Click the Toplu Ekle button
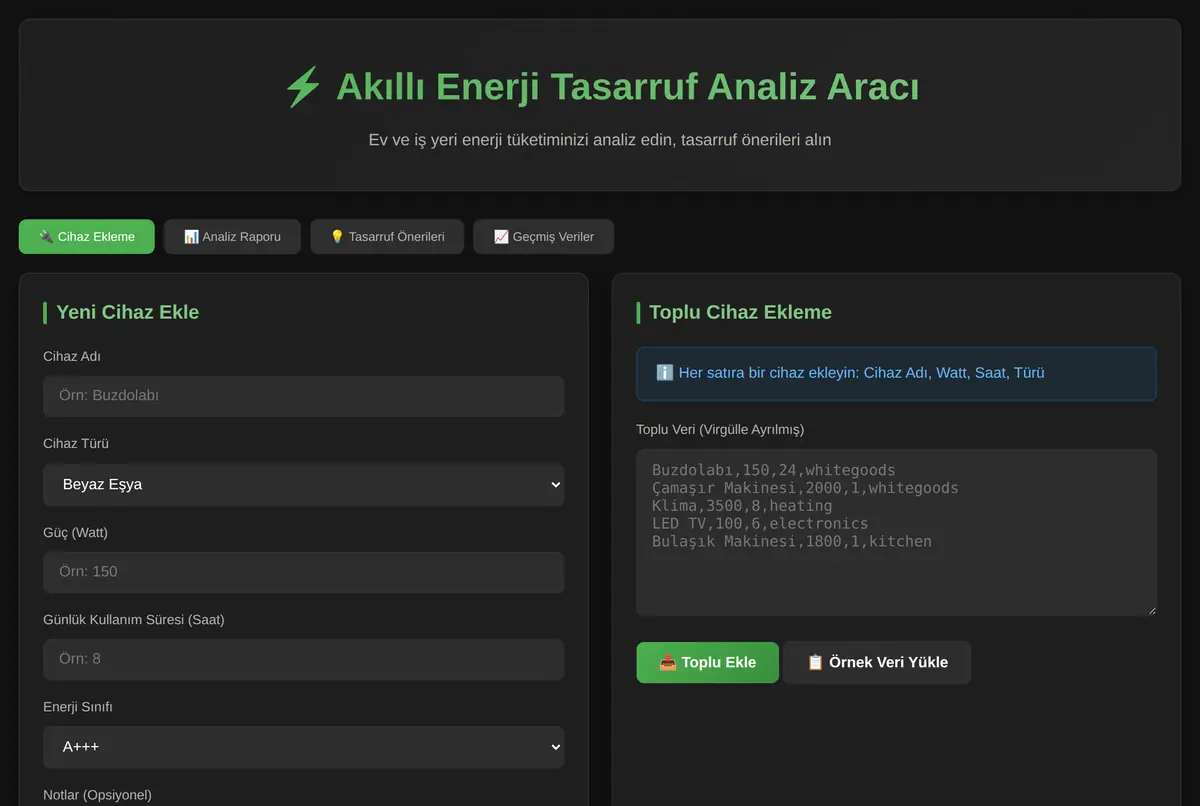Viewport: 1200px width, 806px height. (x=708, y=663)
